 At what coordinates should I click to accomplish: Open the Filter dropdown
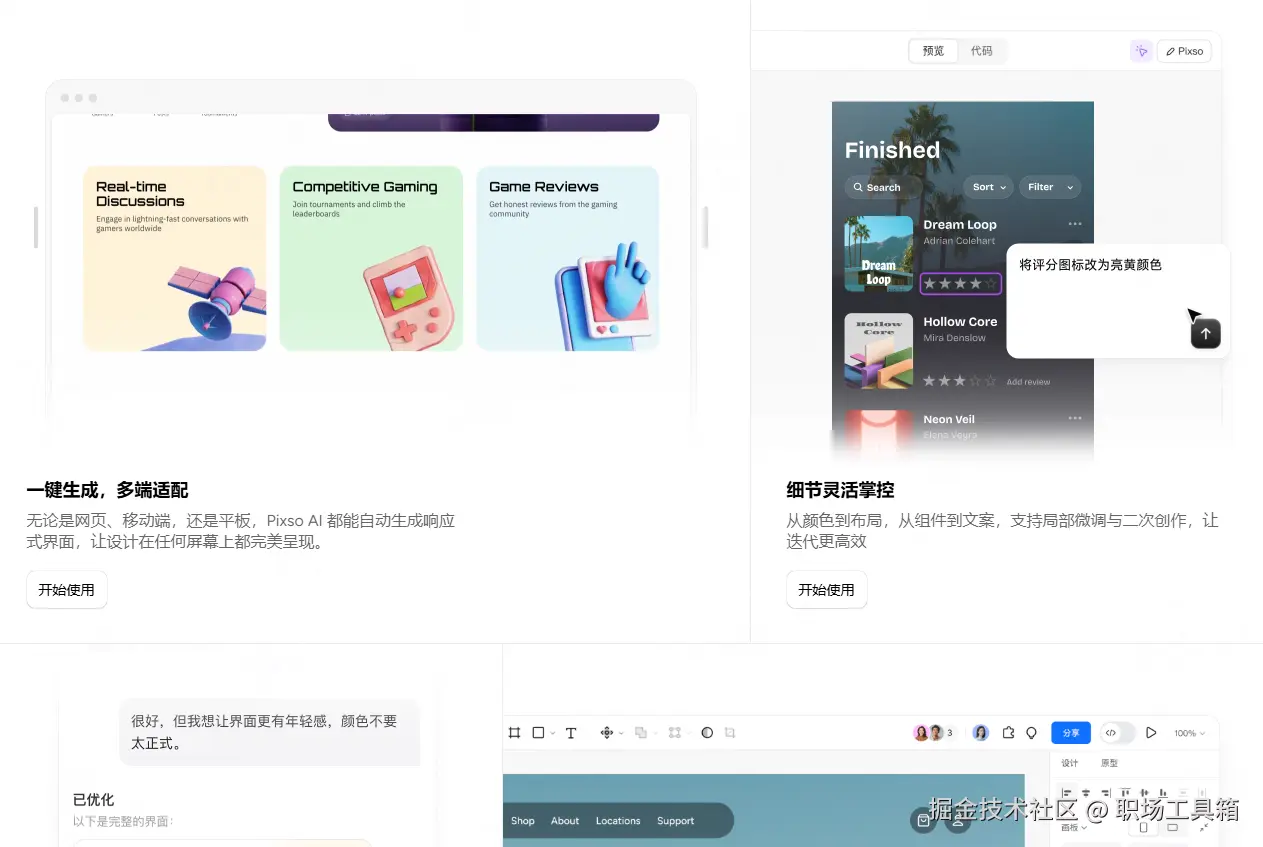tap(1051, 187)
